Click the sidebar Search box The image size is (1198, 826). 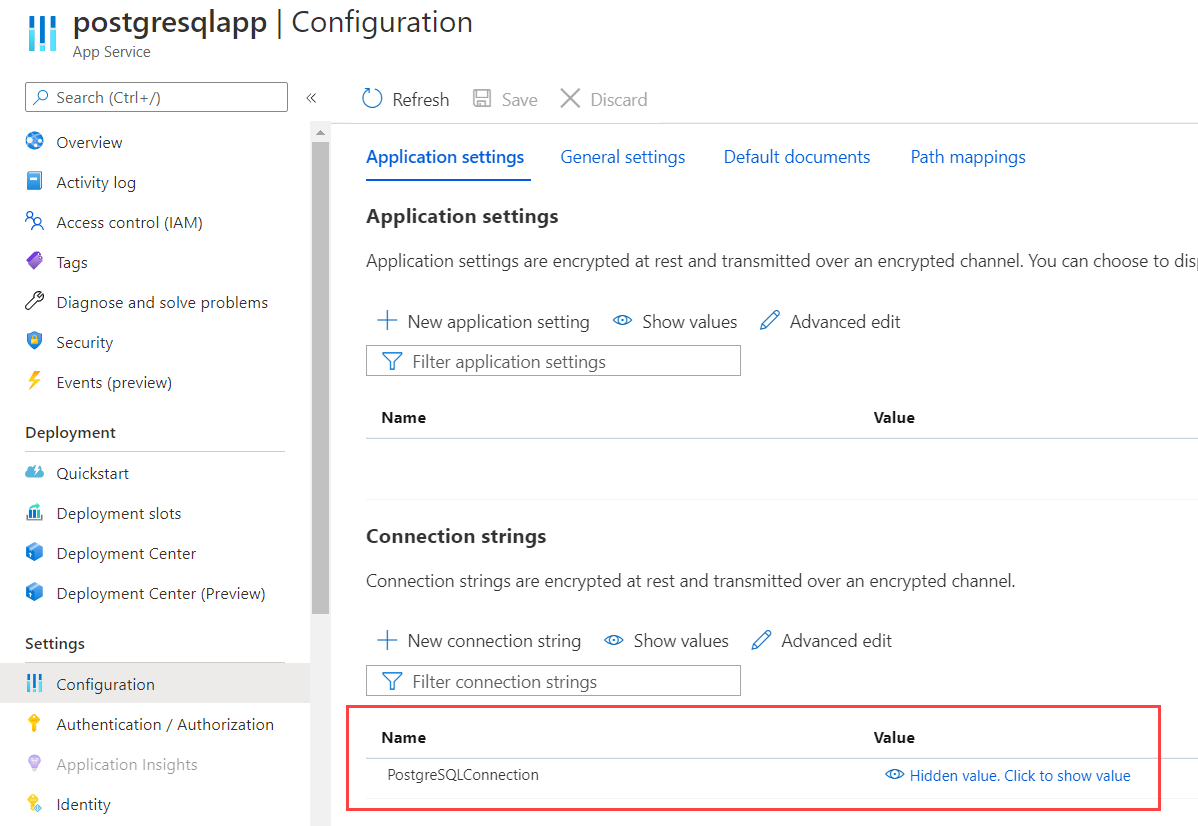tap(157, 97)
